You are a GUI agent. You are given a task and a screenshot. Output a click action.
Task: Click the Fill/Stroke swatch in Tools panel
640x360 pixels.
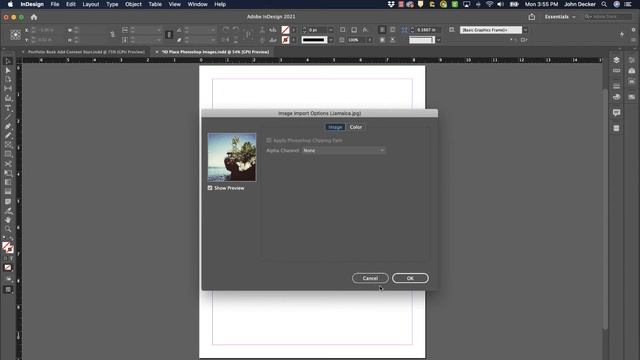point(8,247)
